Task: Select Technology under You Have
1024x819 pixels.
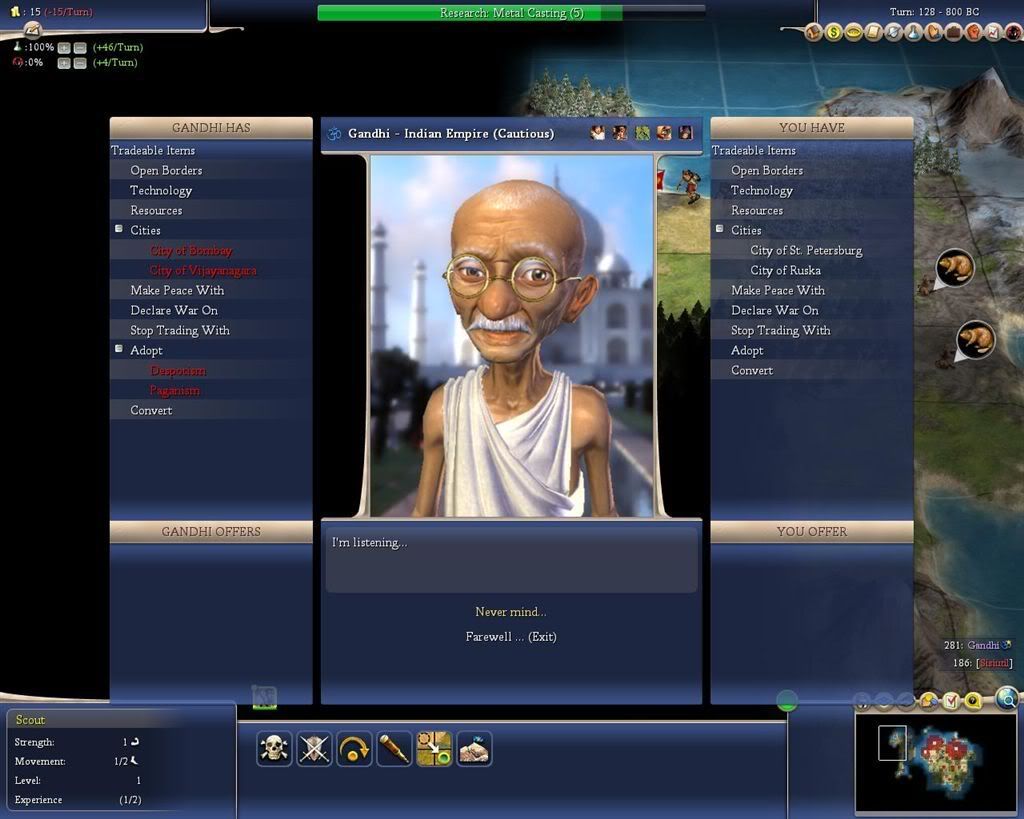Action: [x=761, y=191]
